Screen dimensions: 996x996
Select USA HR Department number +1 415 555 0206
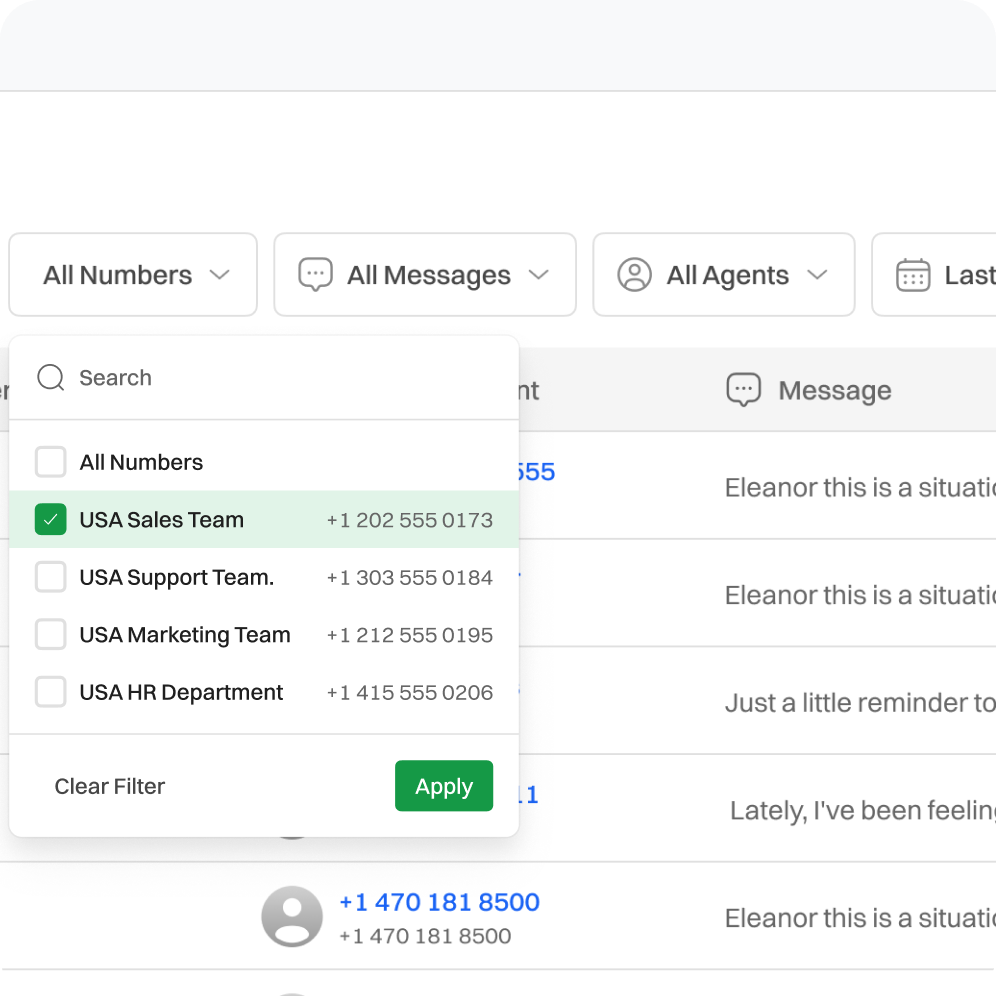(x=409, y=692)
